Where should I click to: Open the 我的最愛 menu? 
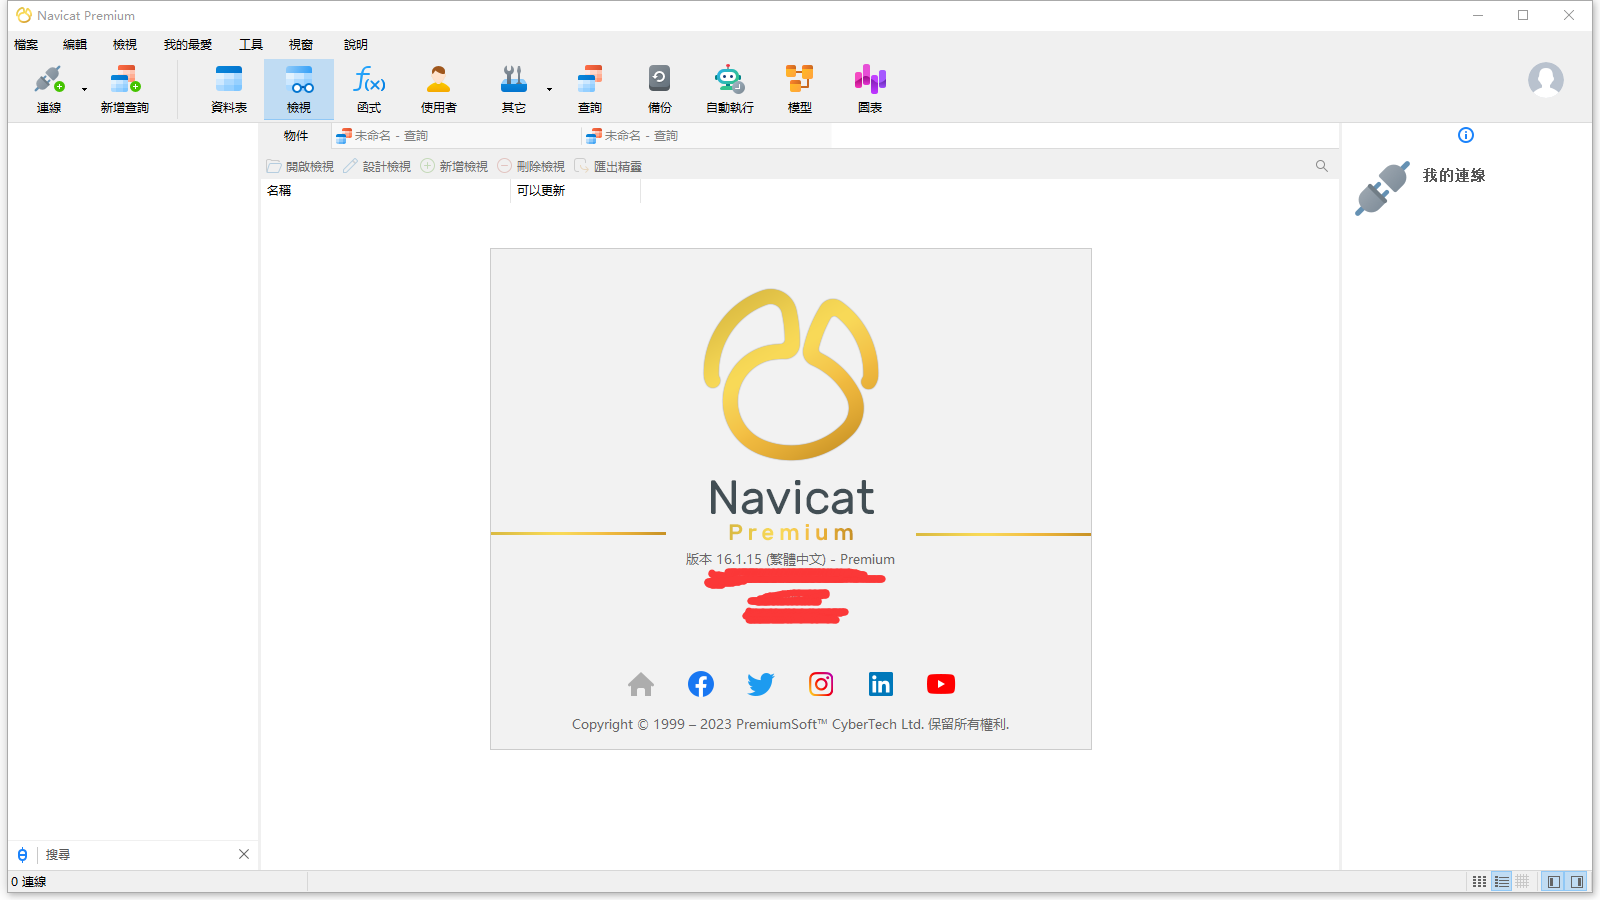(x=188, y=45)
